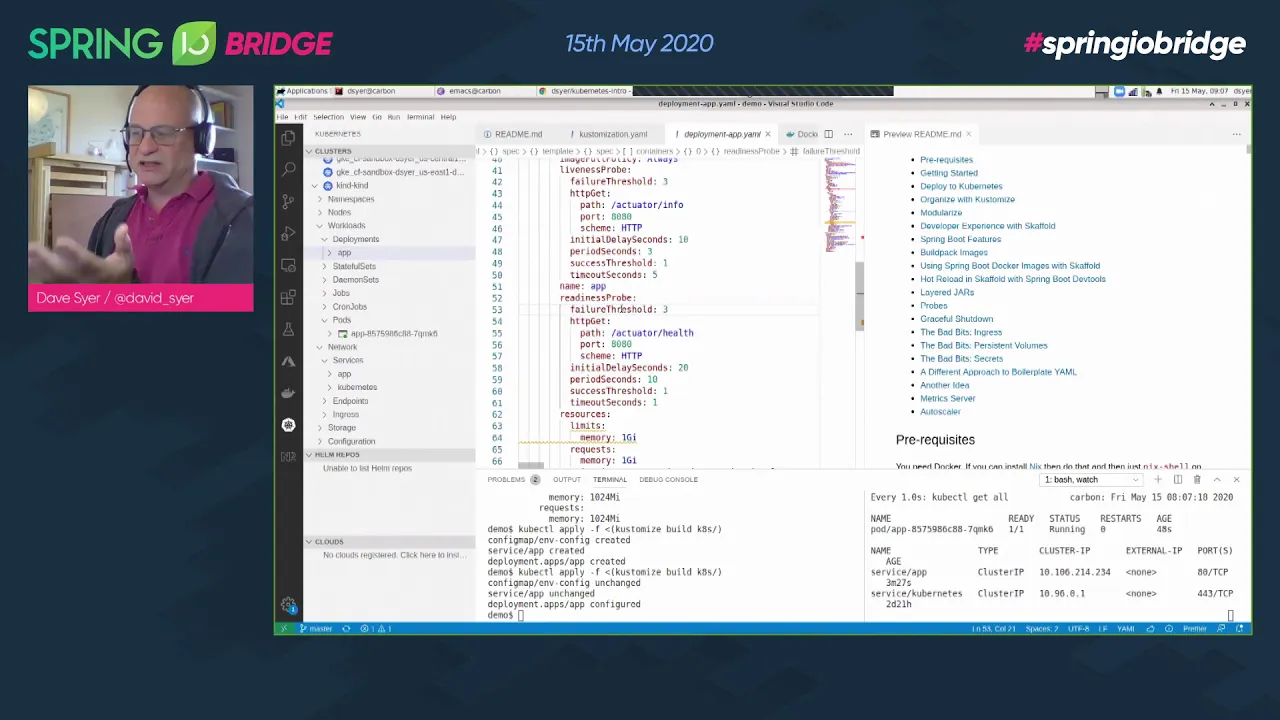1280x720 pixels.
Task: Open the Azure view in activity bar
Action: [288, 361]
